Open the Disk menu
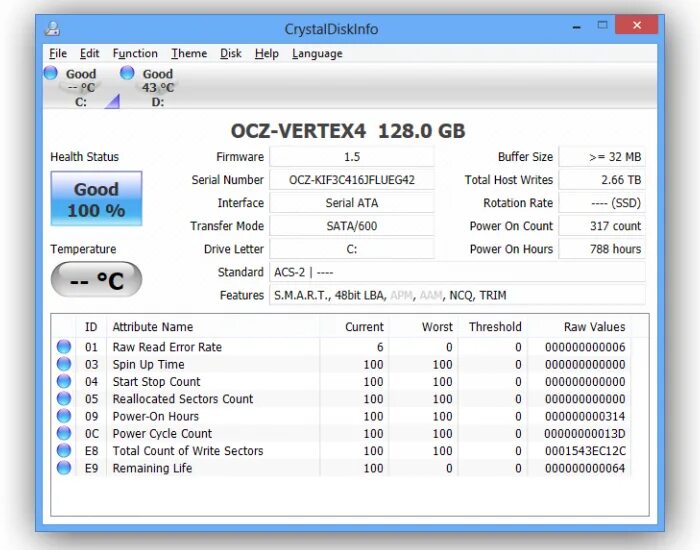This screenshot has height=550, width=700. click(x=230, y=54)
